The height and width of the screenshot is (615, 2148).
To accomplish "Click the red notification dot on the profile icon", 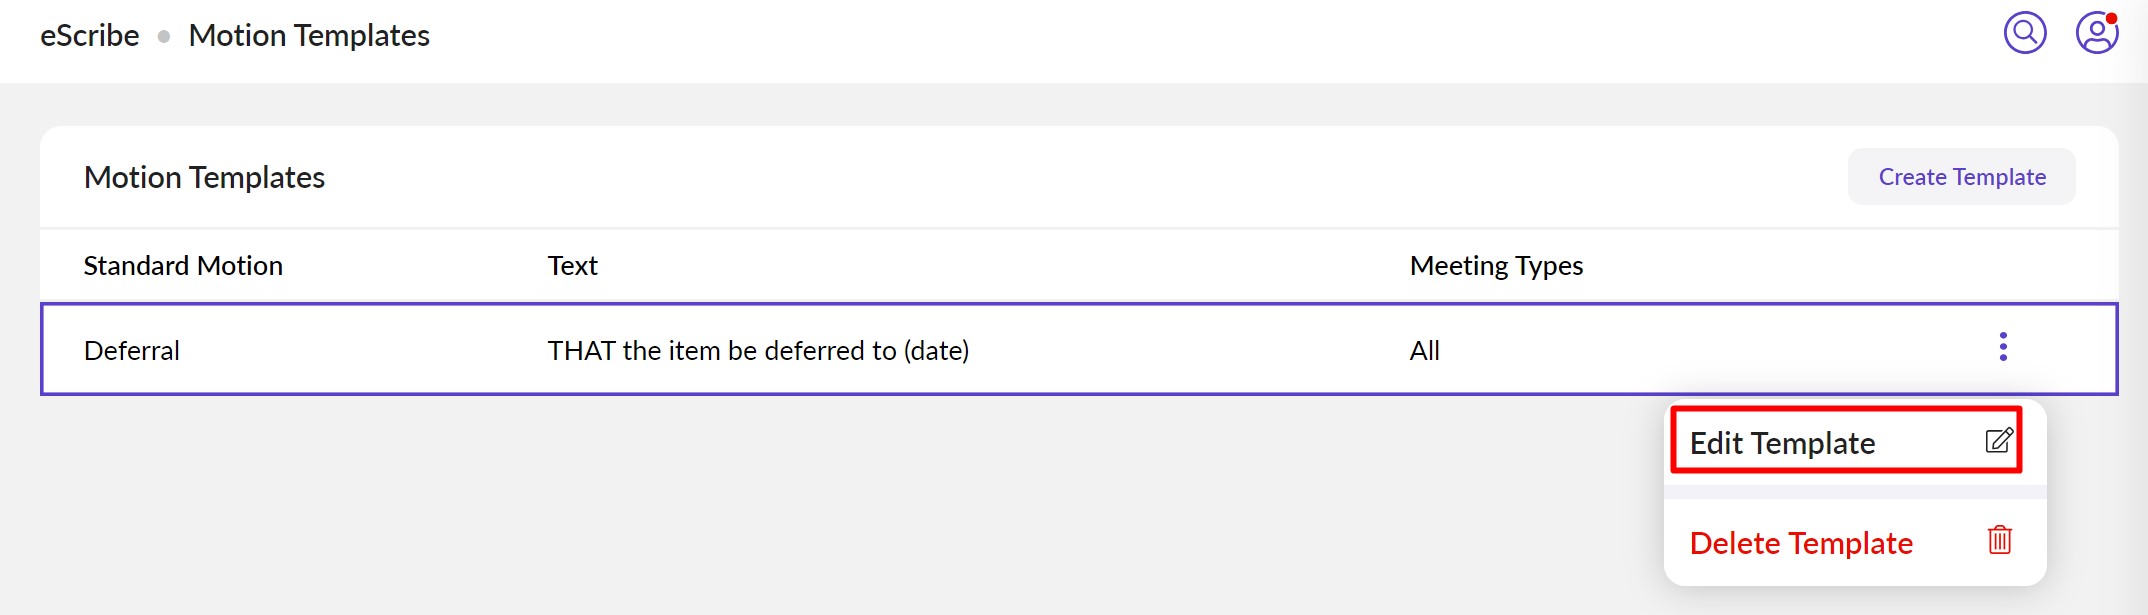I will (x=2112, y=18).
